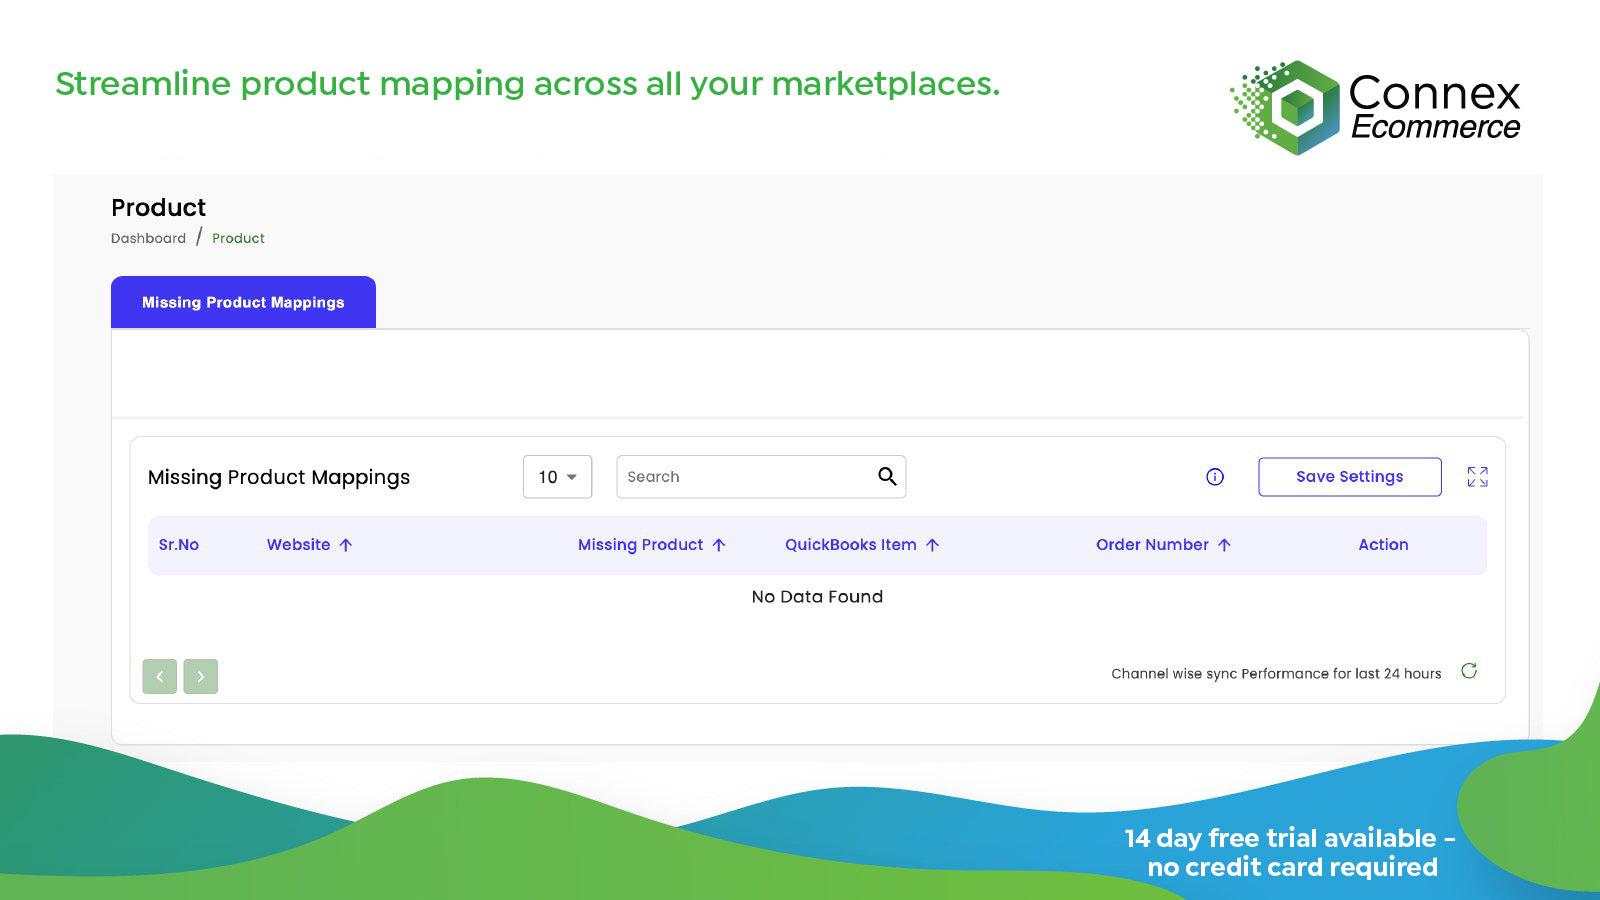Click the Product page heading
1600x900 pixels.
coord(158,207)
